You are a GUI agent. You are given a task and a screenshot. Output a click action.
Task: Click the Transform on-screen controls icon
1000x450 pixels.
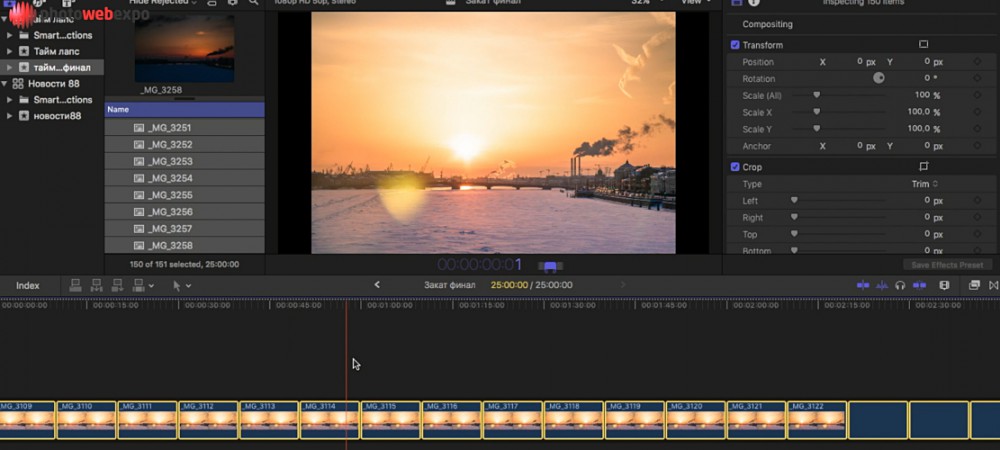point(923,45)
